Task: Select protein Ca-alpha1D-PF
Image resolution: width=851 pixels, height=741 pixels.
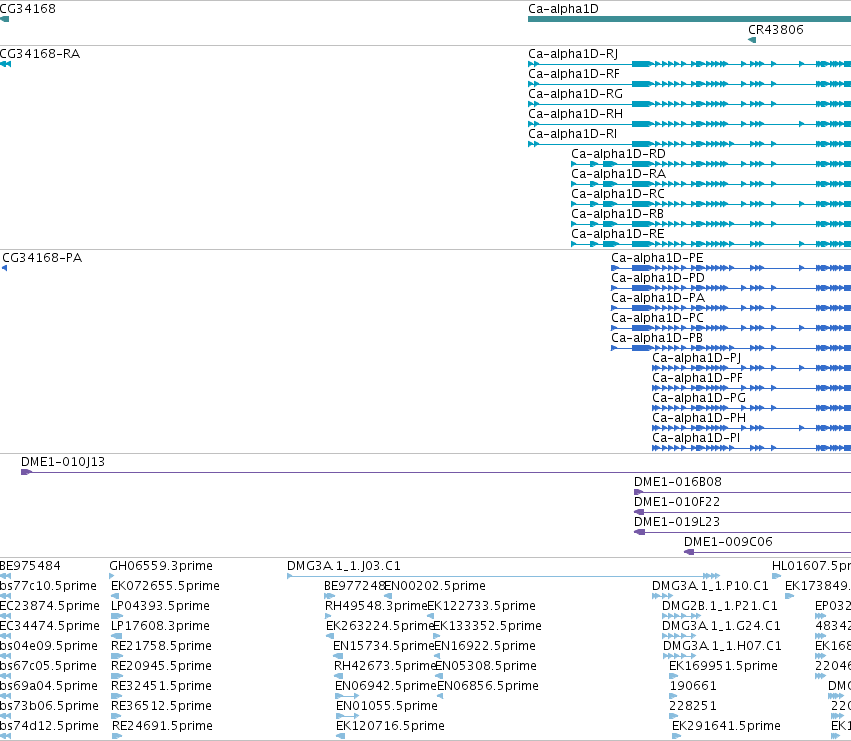Action: tap(752, 388)
